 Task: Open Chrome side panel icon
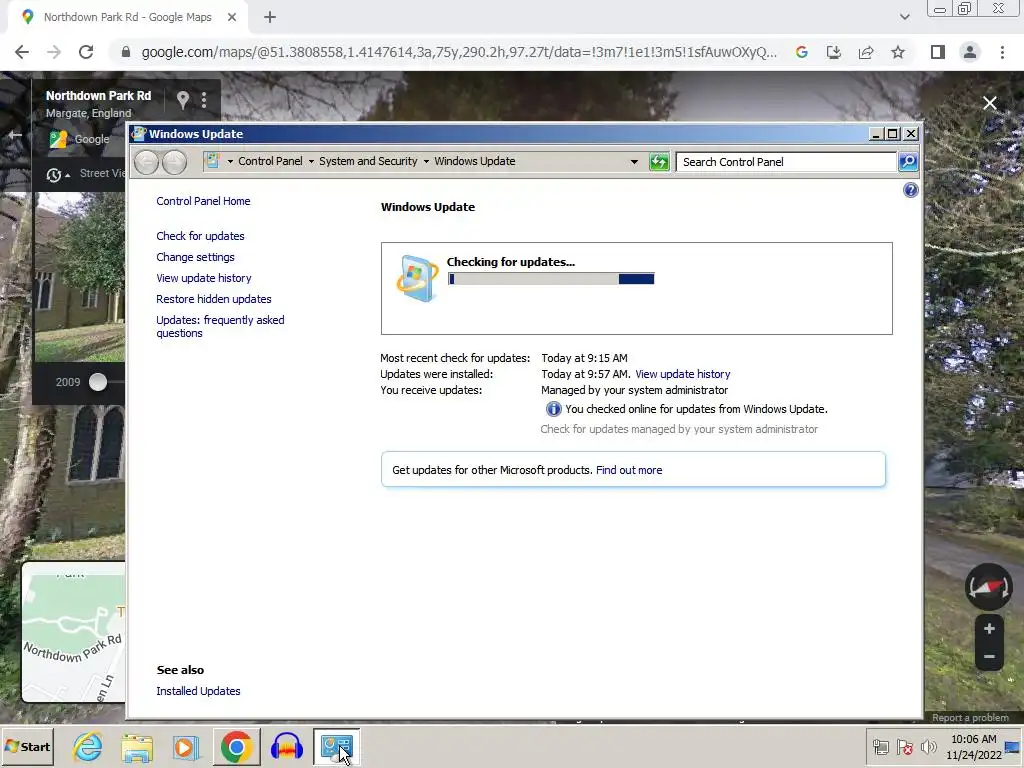[x=938, y=52]
